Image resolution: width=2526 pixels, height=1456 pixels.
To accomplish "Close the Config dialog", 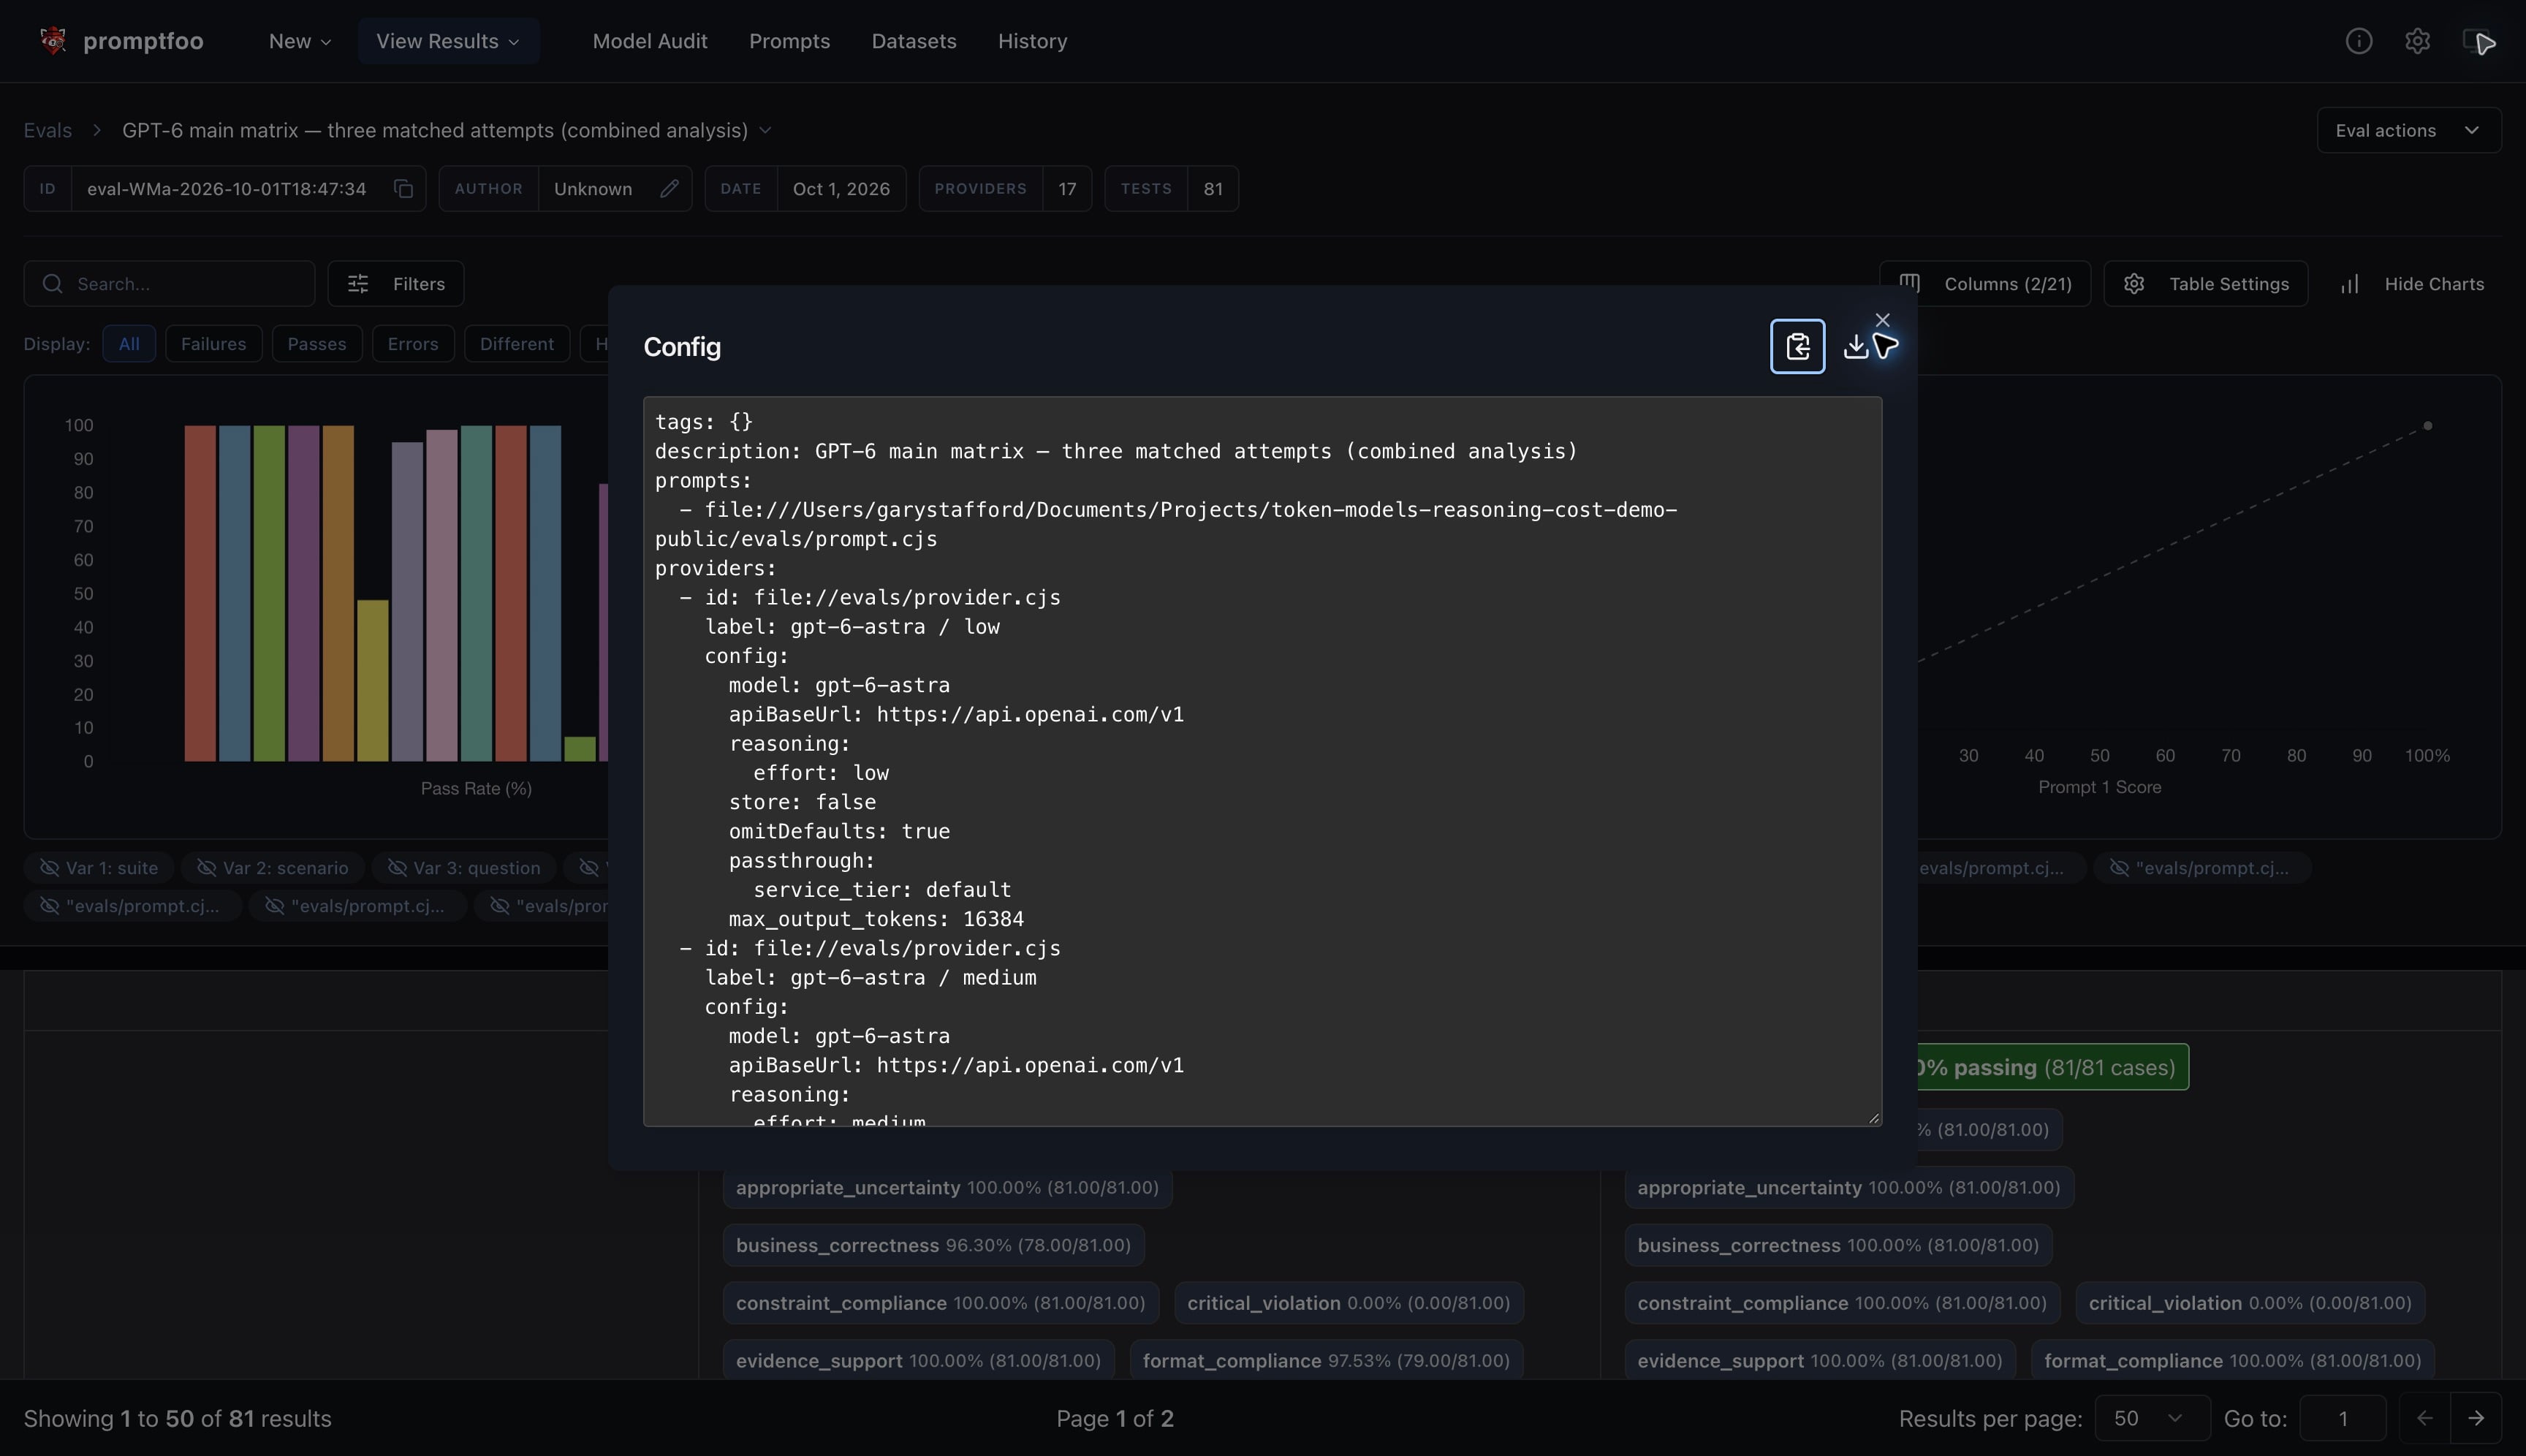I will click(1882, 320).
